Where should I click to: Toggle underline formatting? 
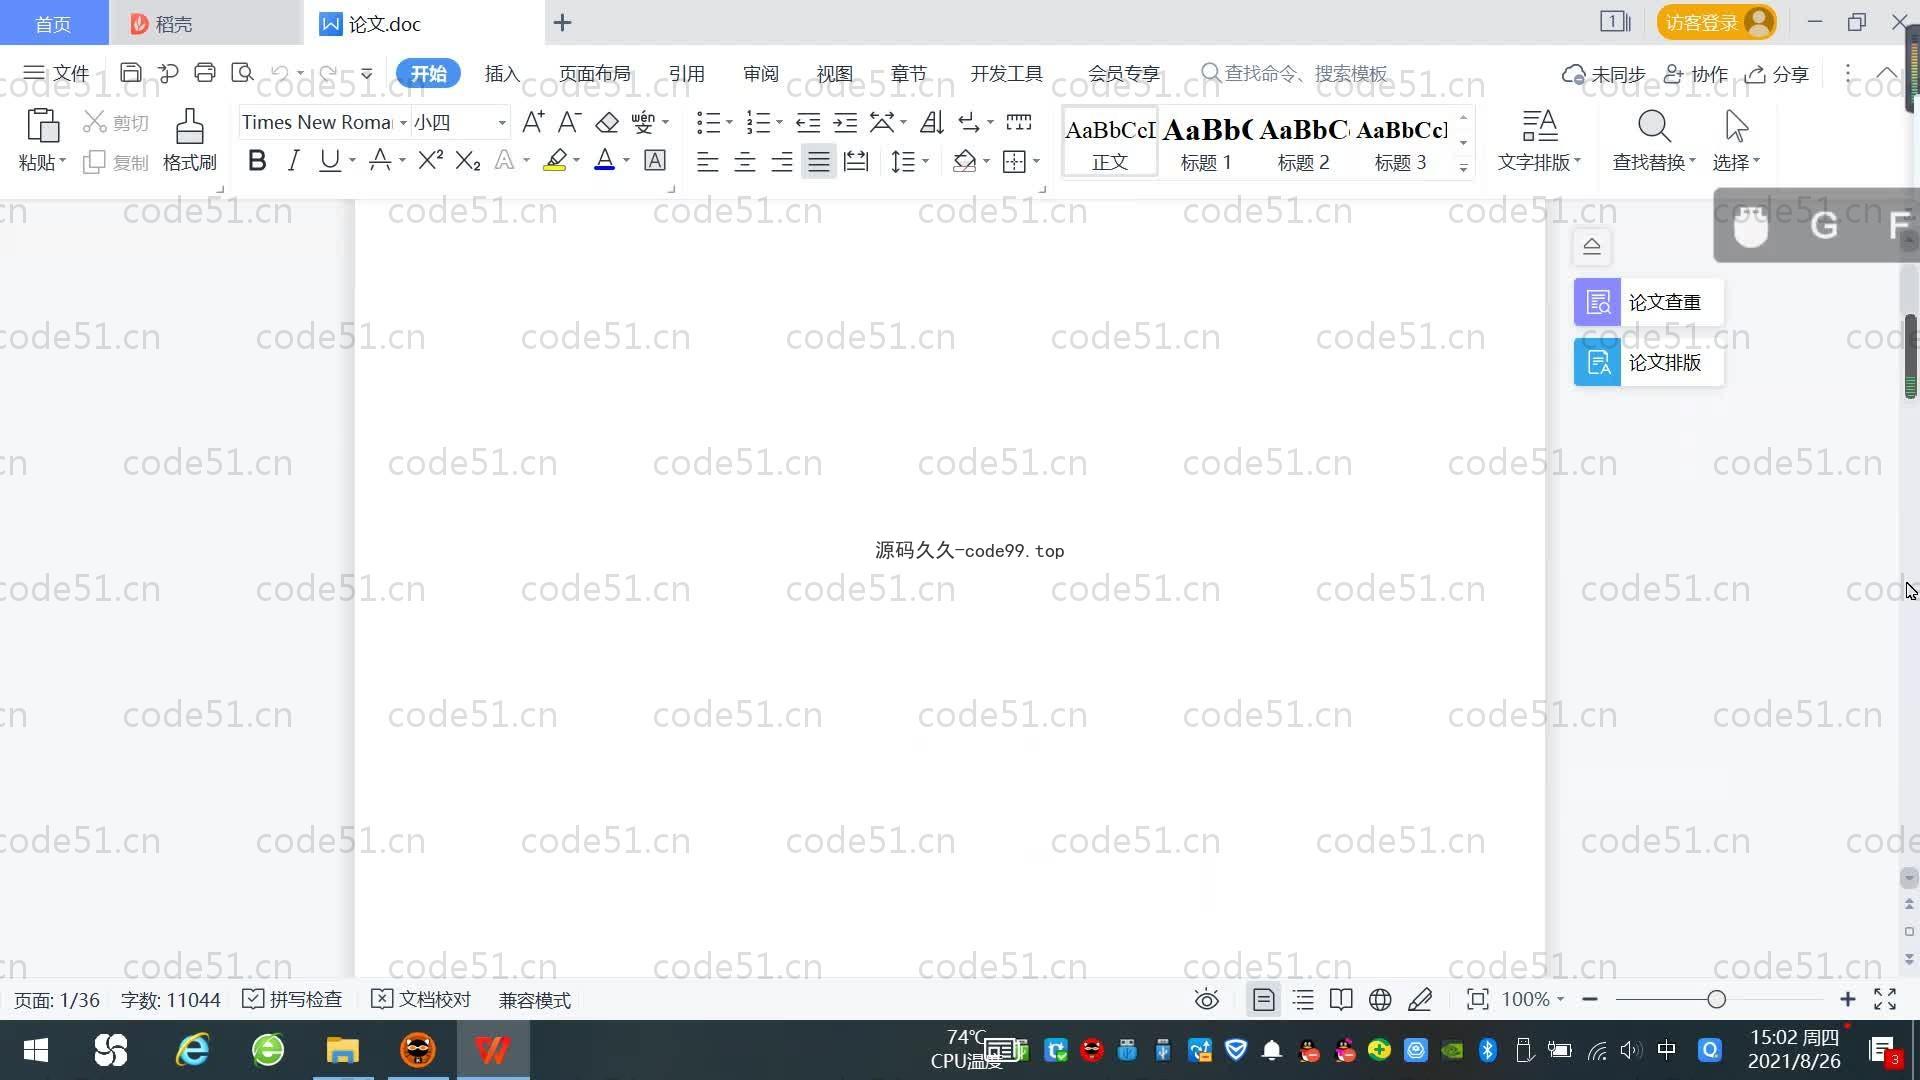coord(329,160)
